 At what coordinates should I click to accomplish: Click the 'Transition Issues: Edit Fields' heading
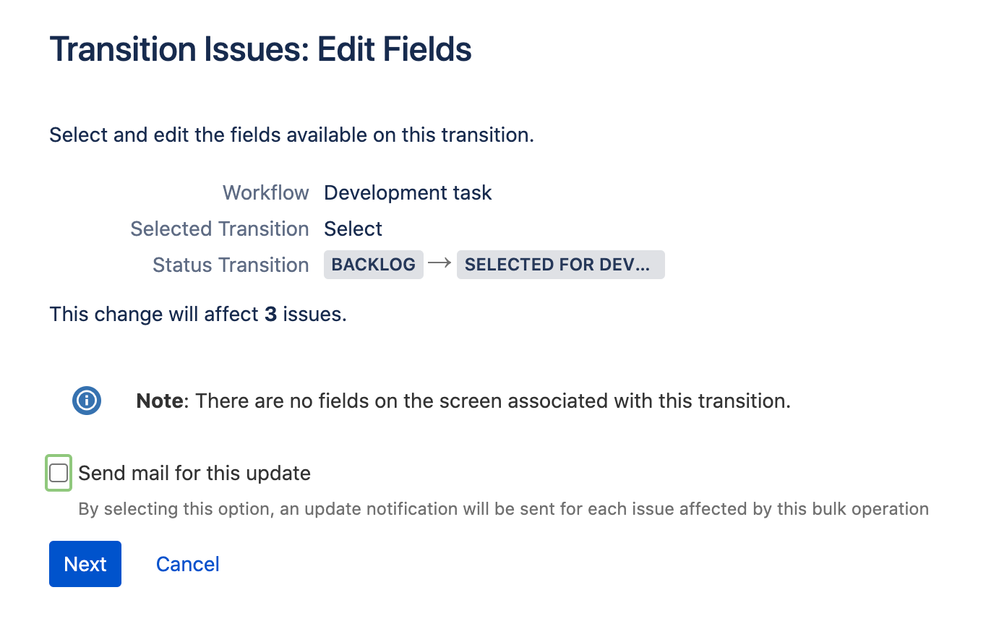pos(261,49)
